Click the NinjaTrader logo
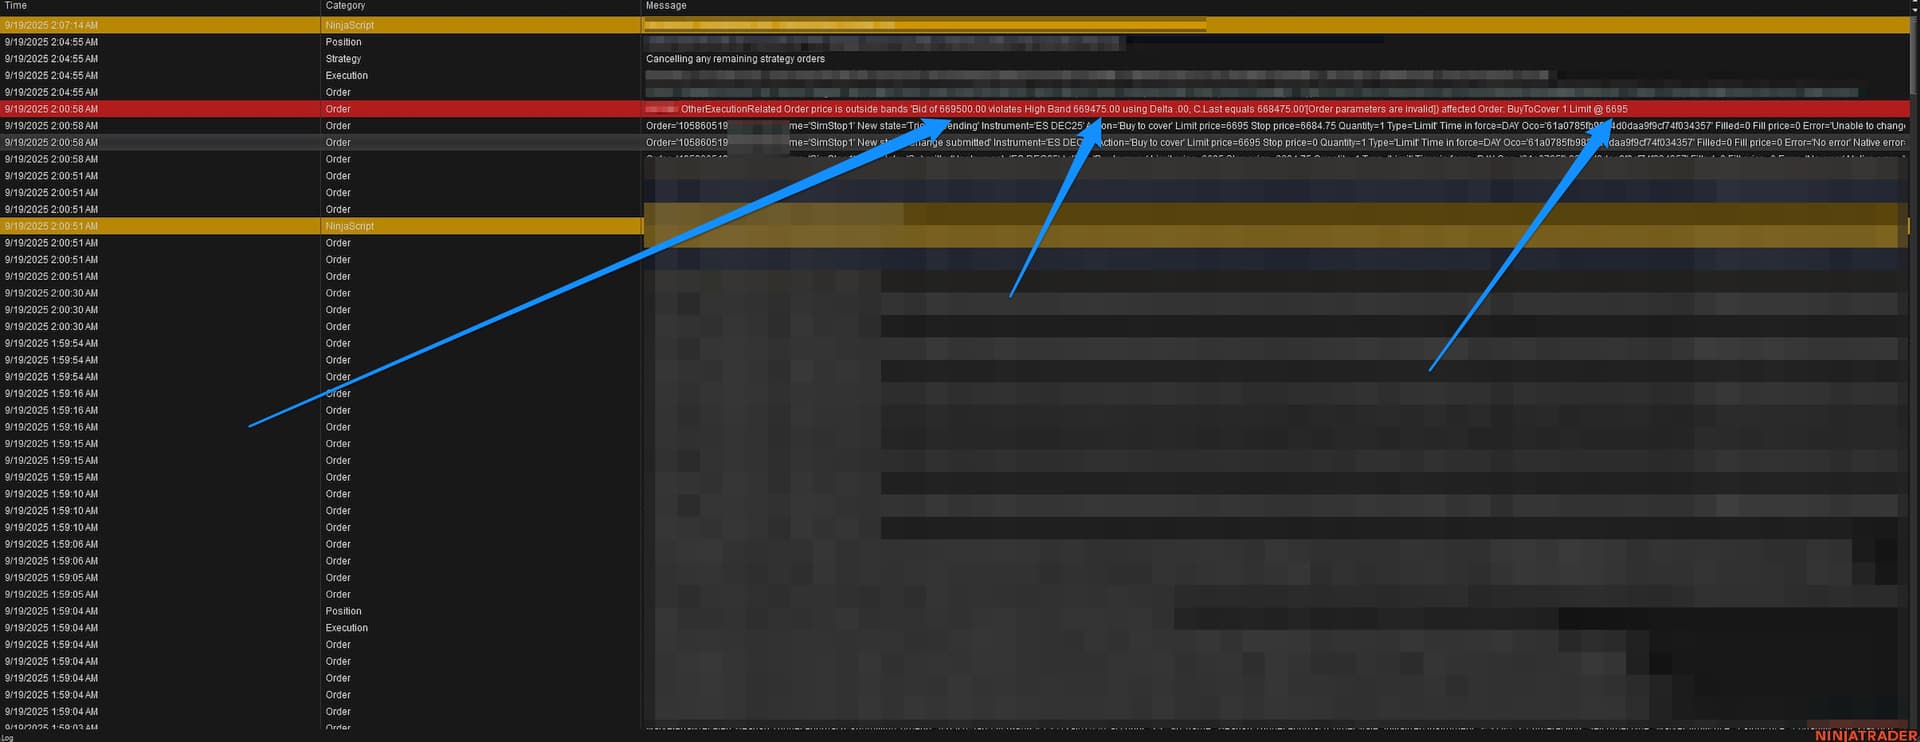The width and height of the screenshot is (1920, 742). [x=1865, y=735]
